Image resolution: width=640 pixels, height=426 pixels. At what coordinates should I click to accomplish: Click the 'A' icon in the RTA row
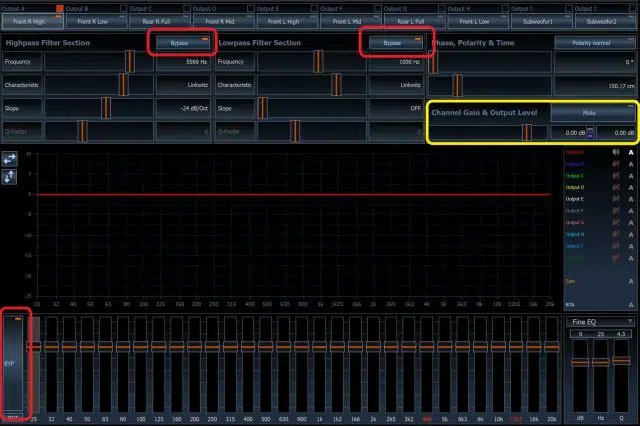coord(631,305)
